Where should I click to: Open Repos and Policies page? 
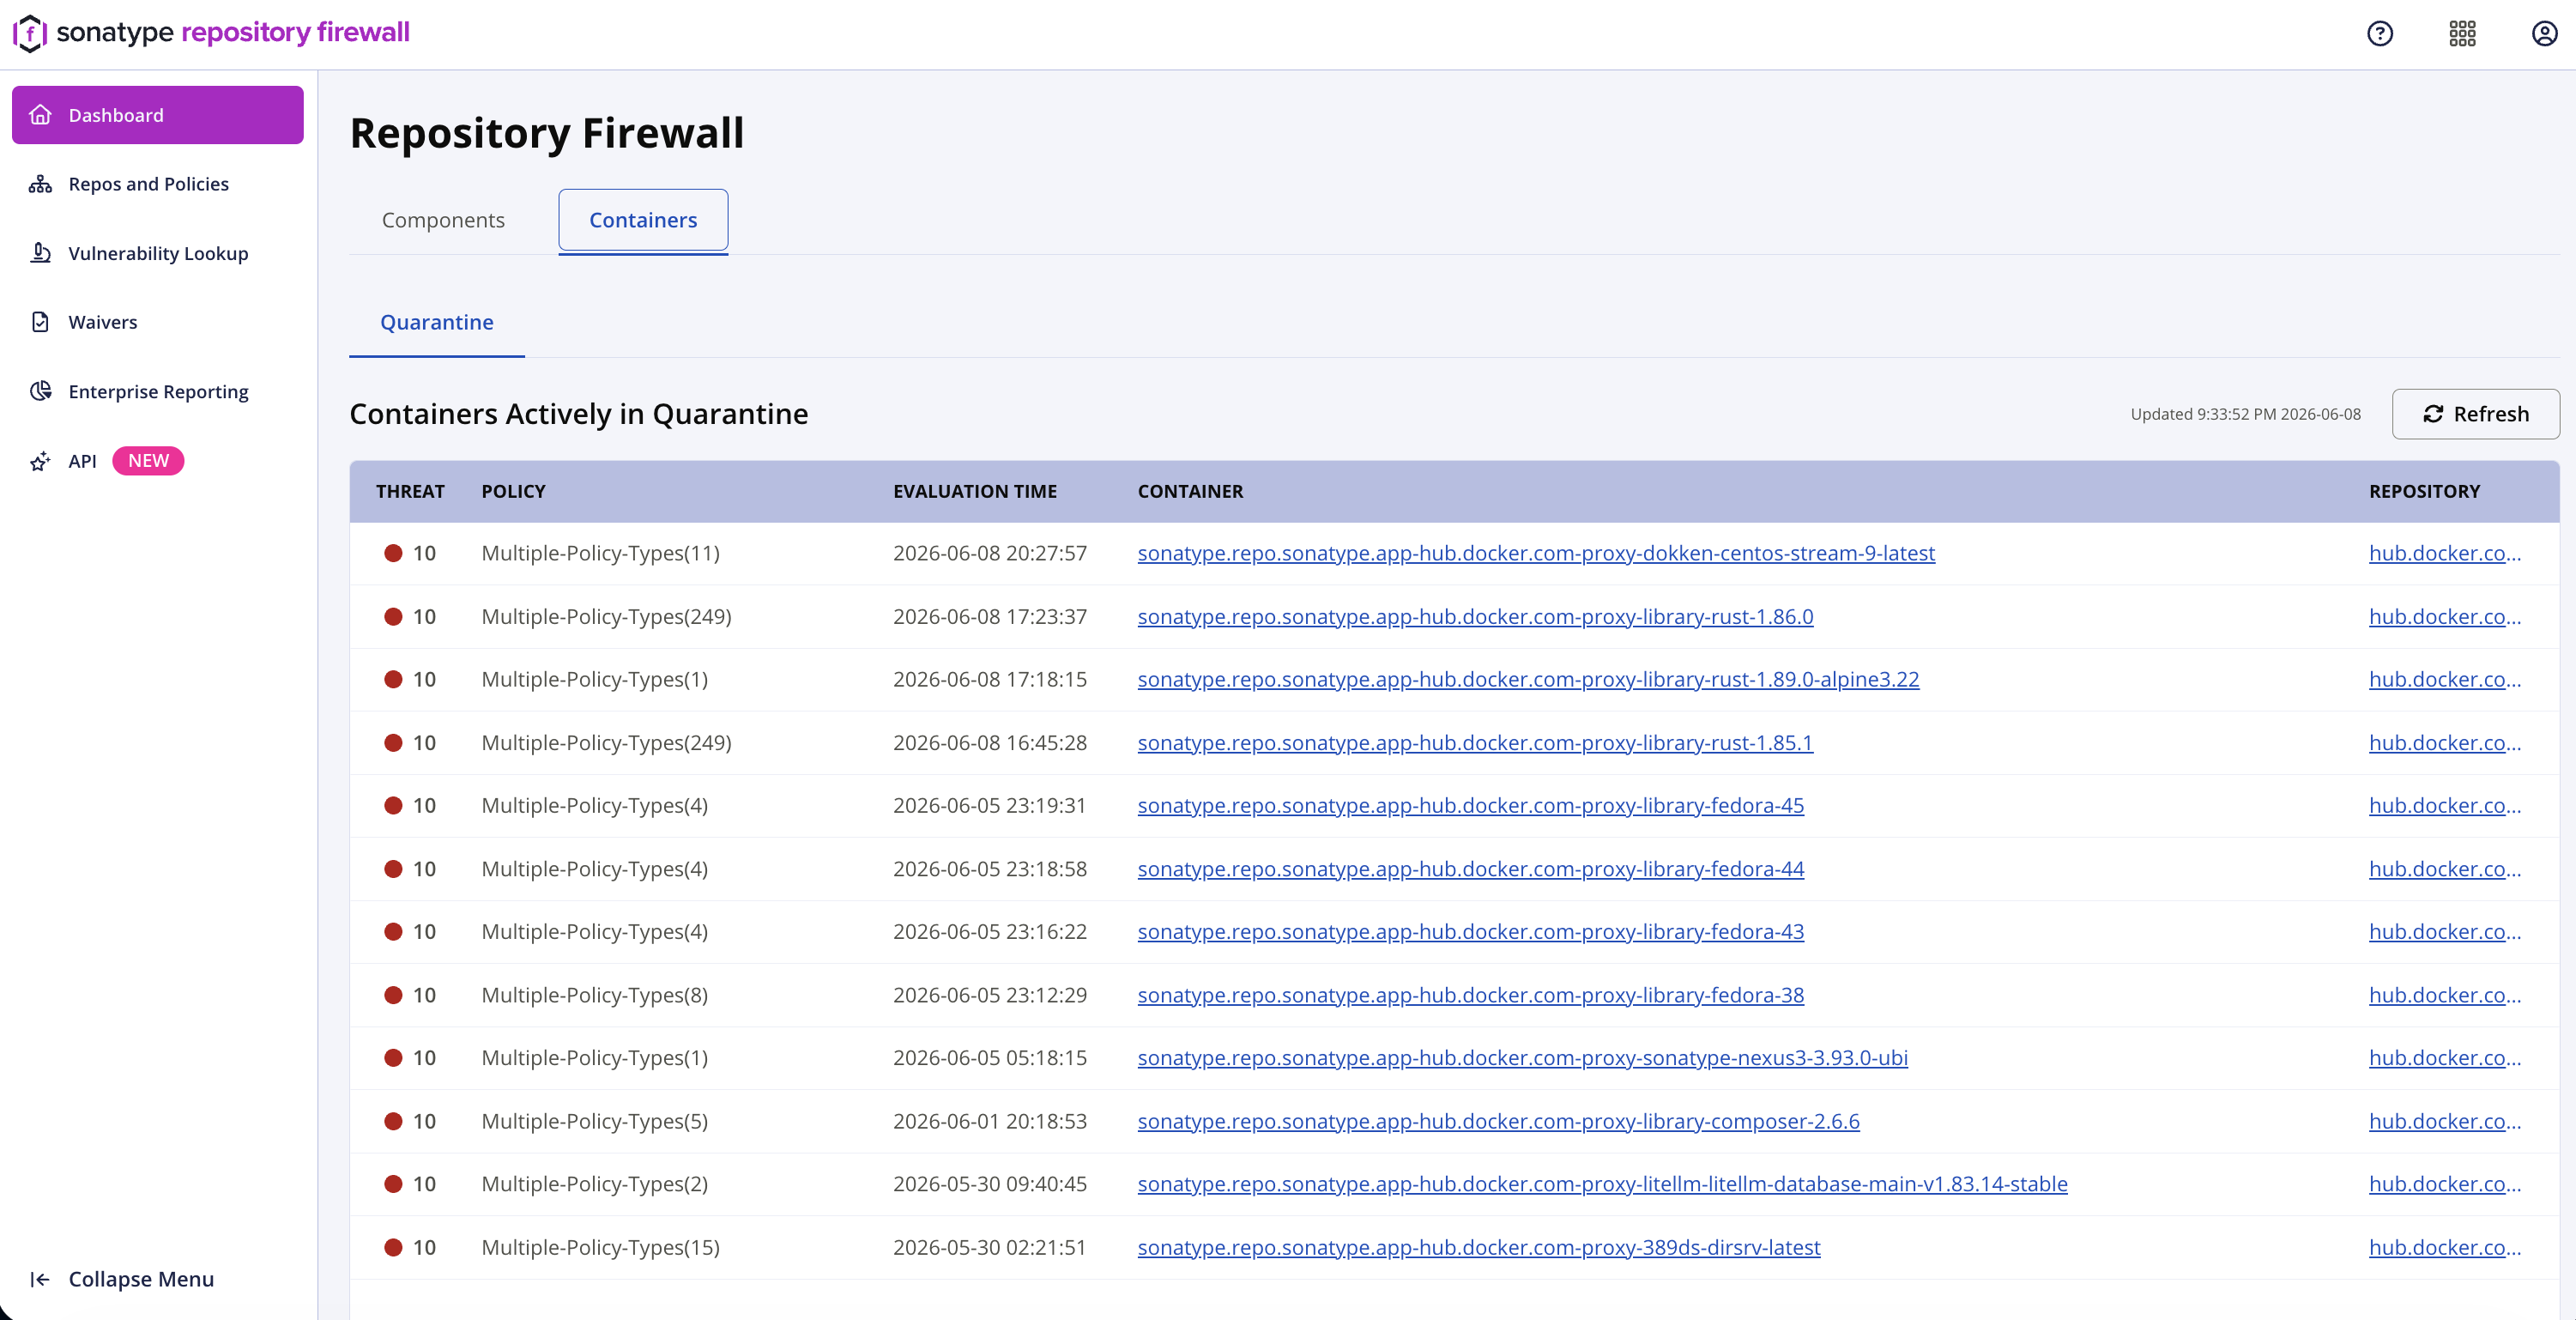[158, 184]
